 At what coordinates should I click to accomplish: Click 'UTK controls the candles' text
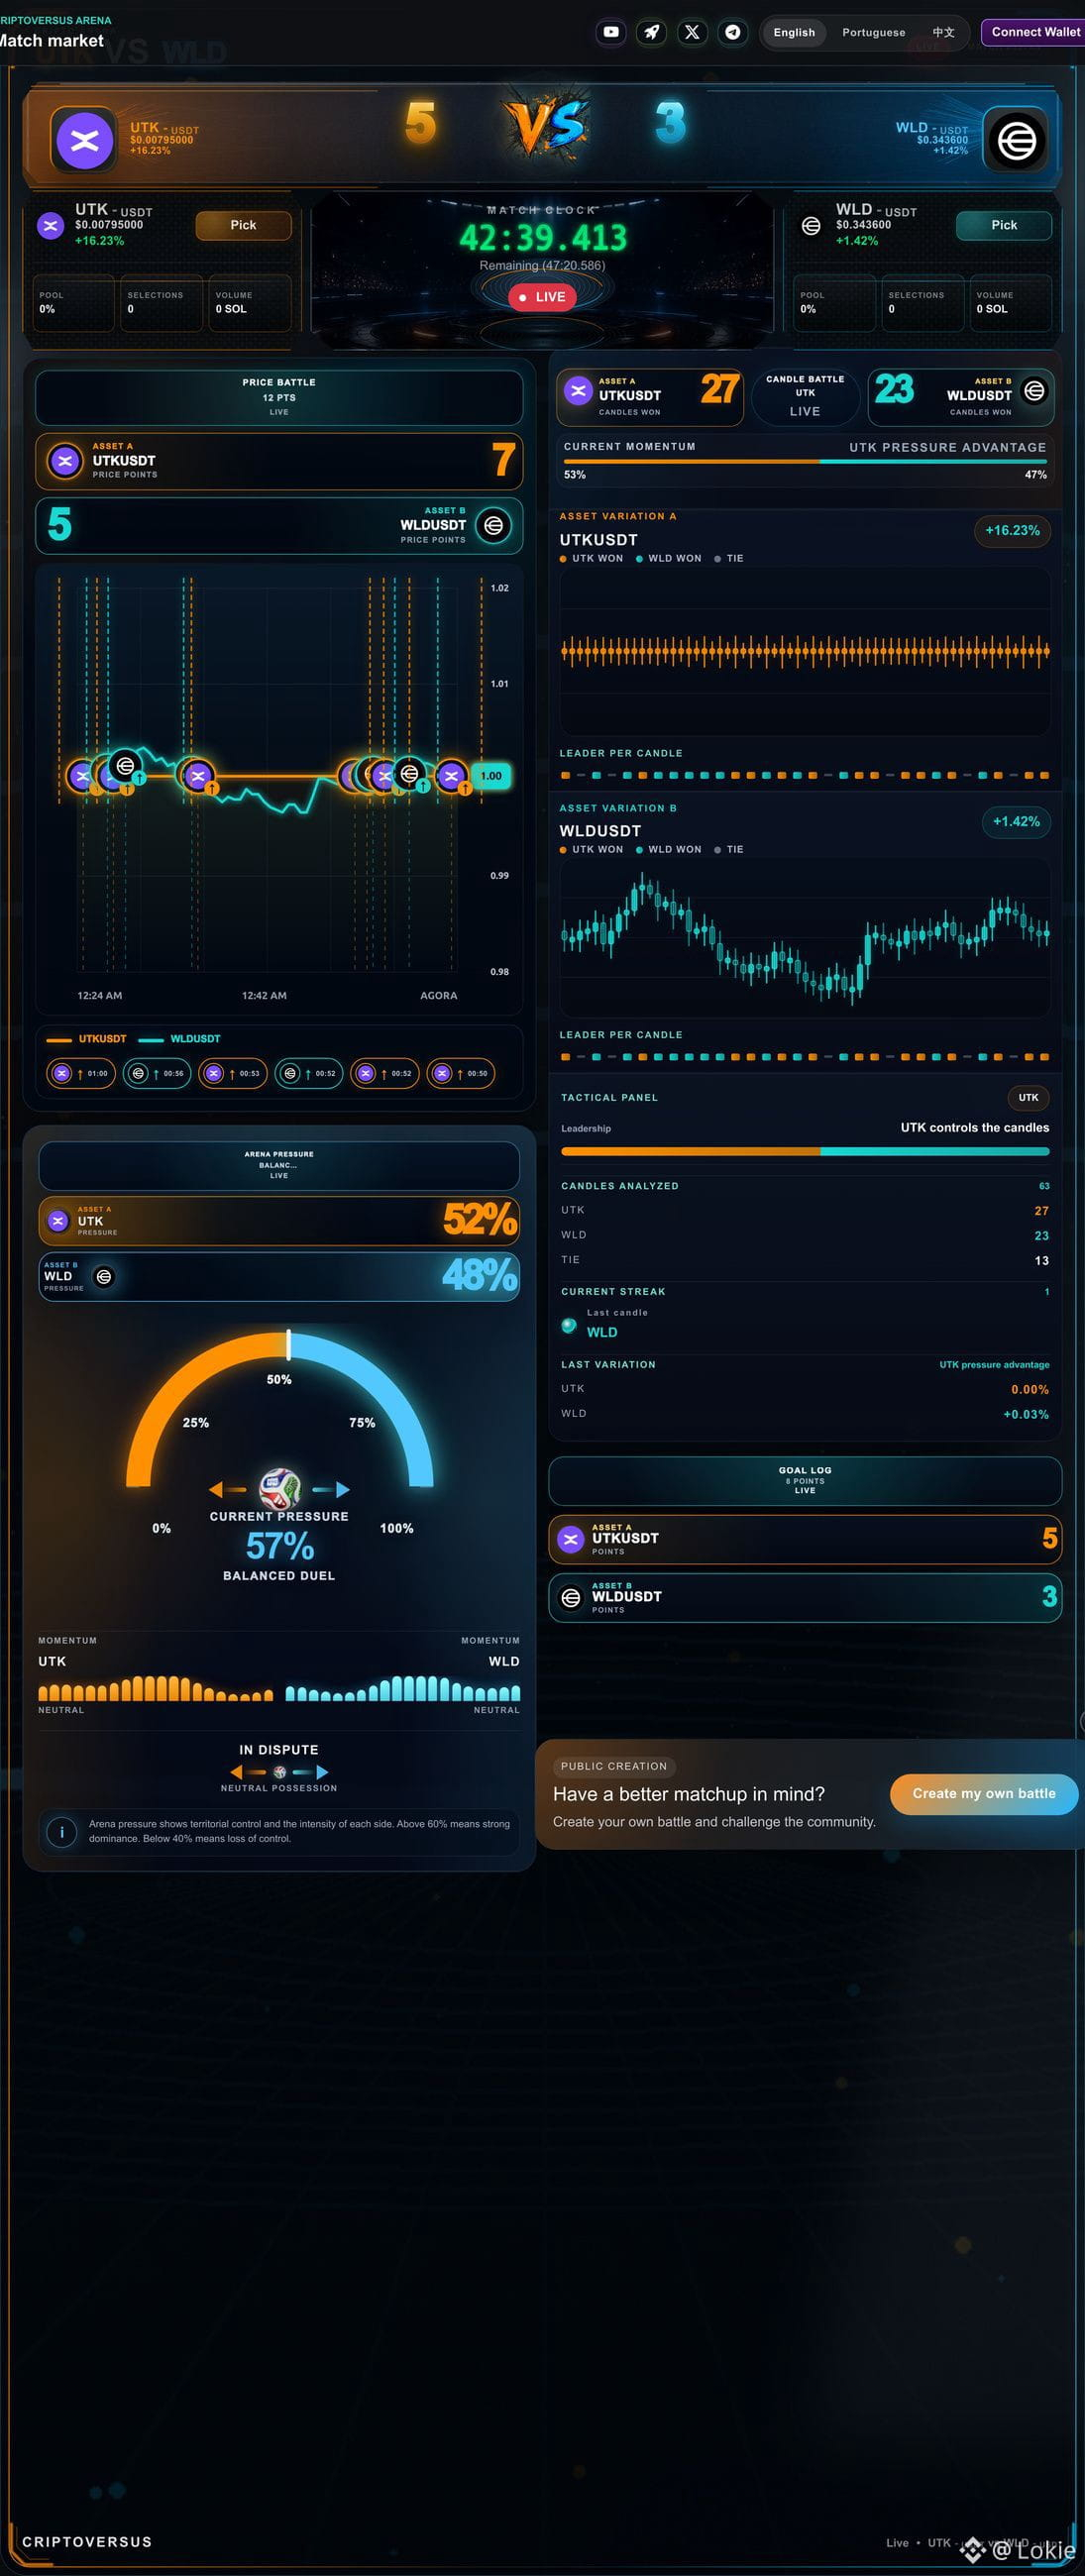[x=975, y=1127]
